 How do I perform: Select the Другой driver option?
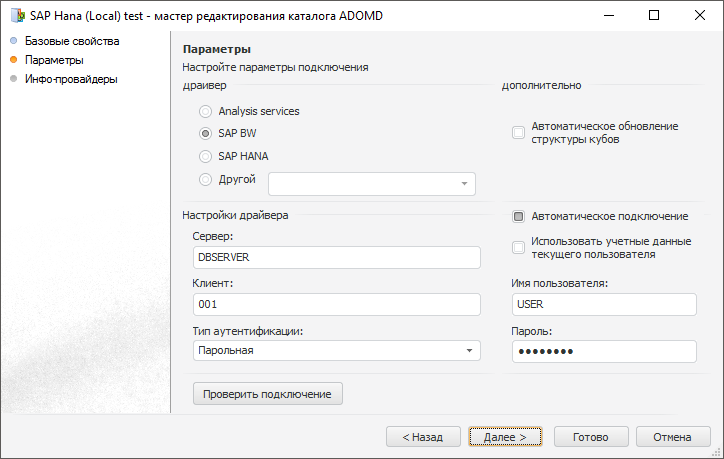(x=206, y=180)
